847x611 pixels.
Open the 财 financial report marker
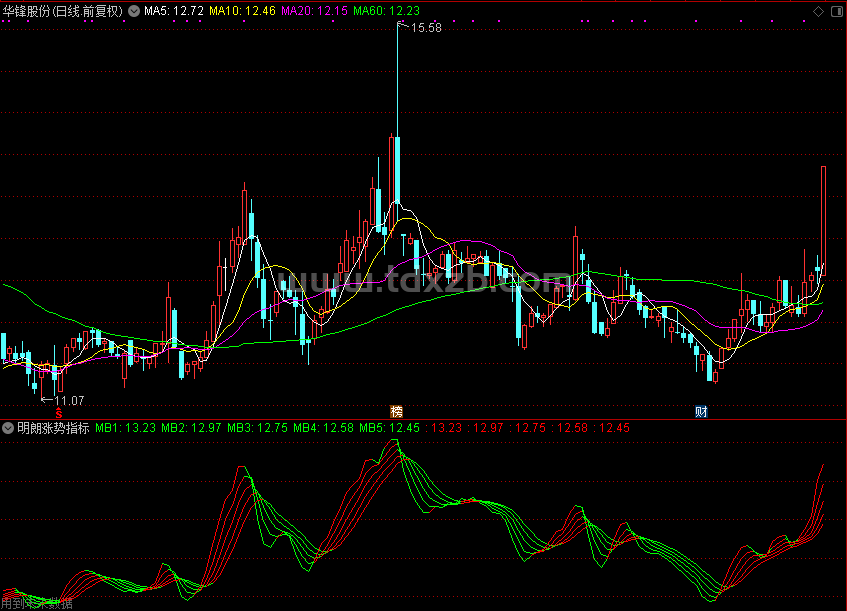[701, 411]
